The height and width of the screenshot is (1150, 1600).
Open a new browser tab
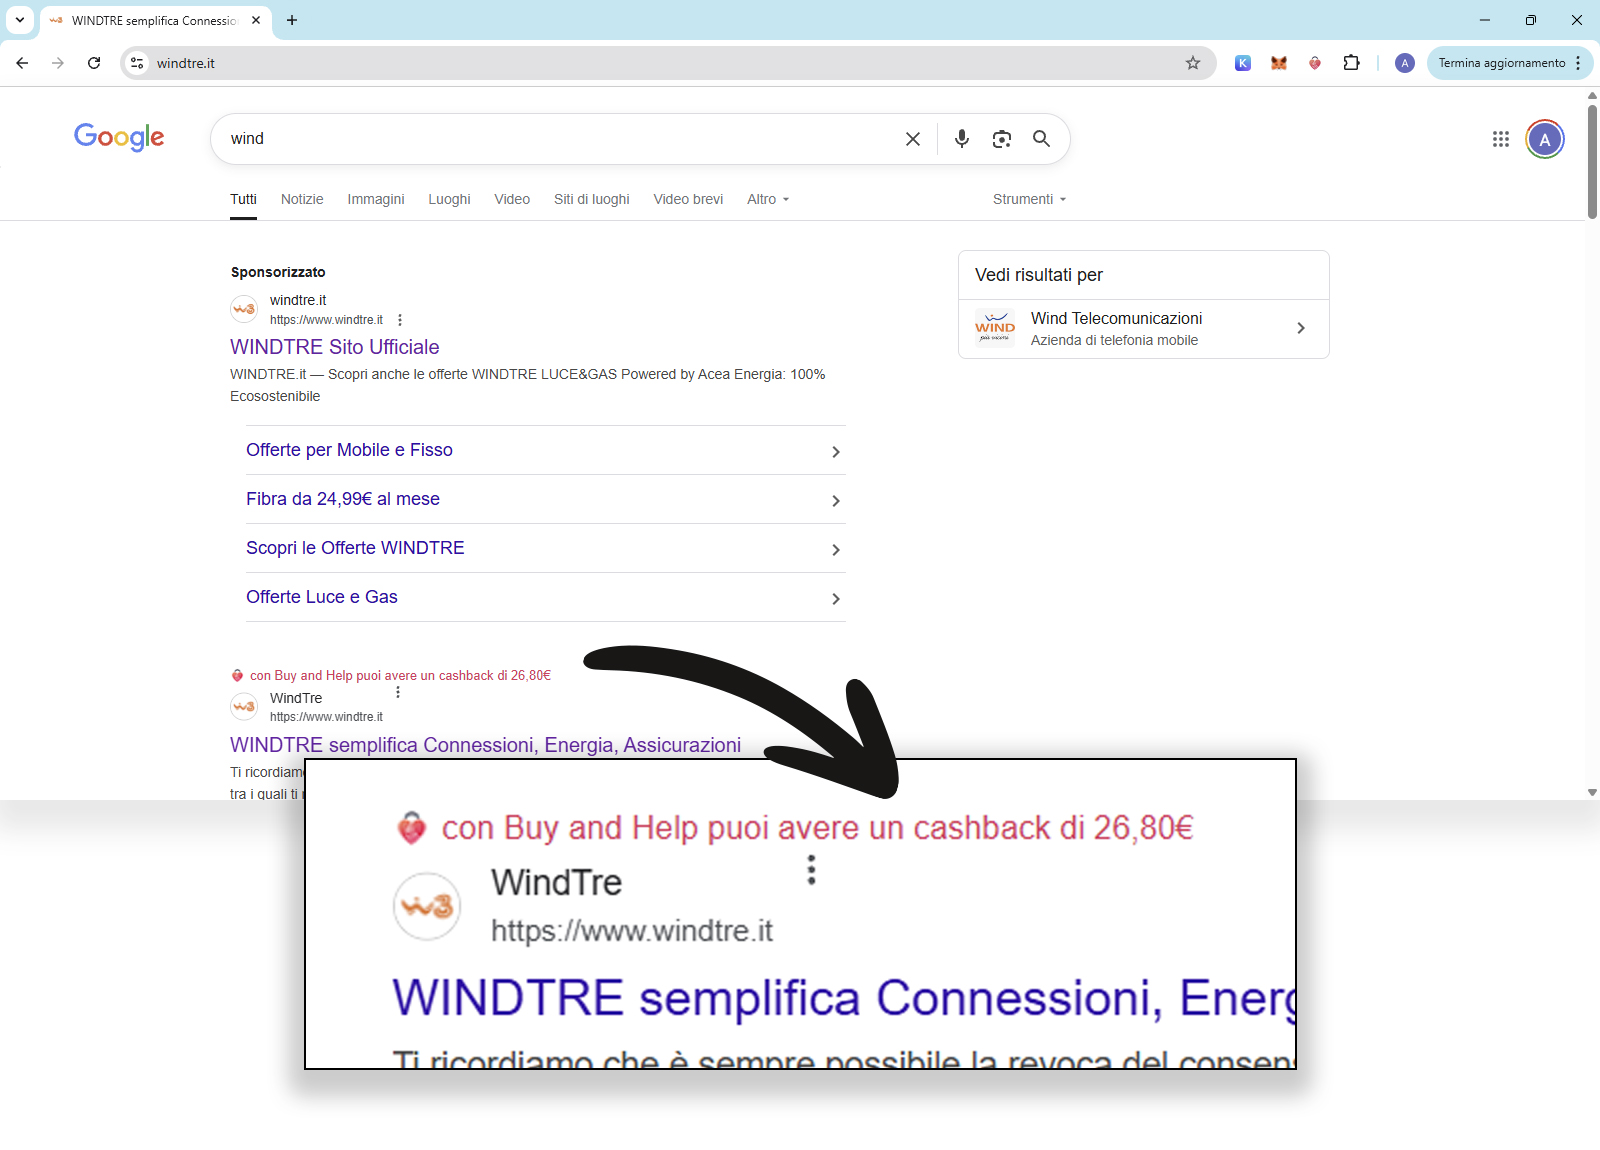(292, 20)
